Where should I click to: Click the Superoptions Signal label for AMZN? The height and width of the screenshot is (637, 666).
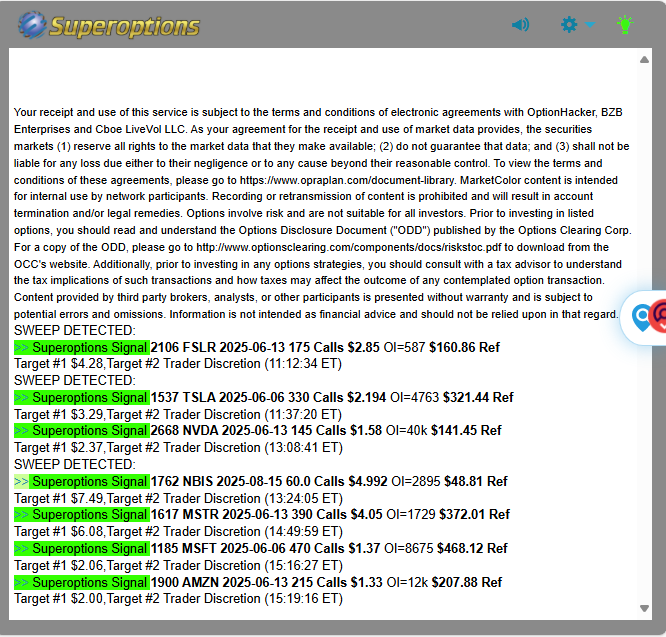(x=82, y=582)
